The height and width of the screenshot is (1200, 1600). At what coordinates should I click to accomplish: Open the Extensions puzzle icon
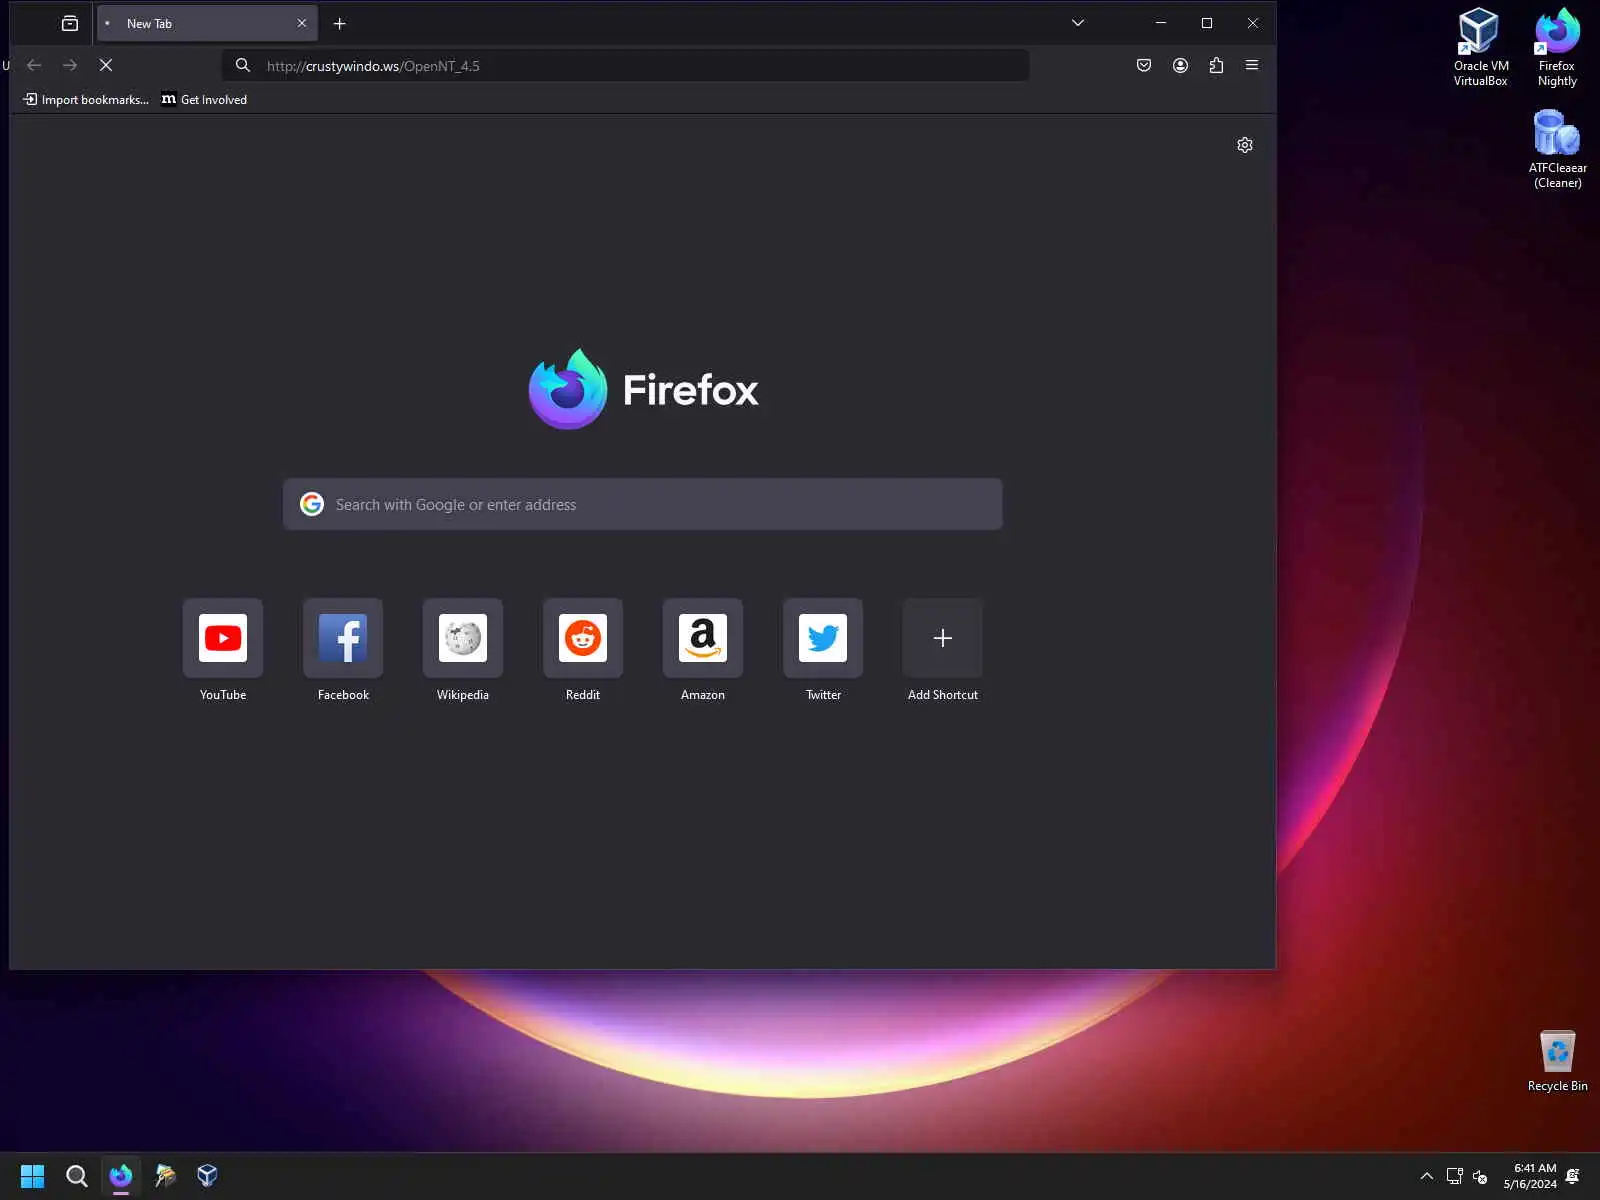[1216, 65]
